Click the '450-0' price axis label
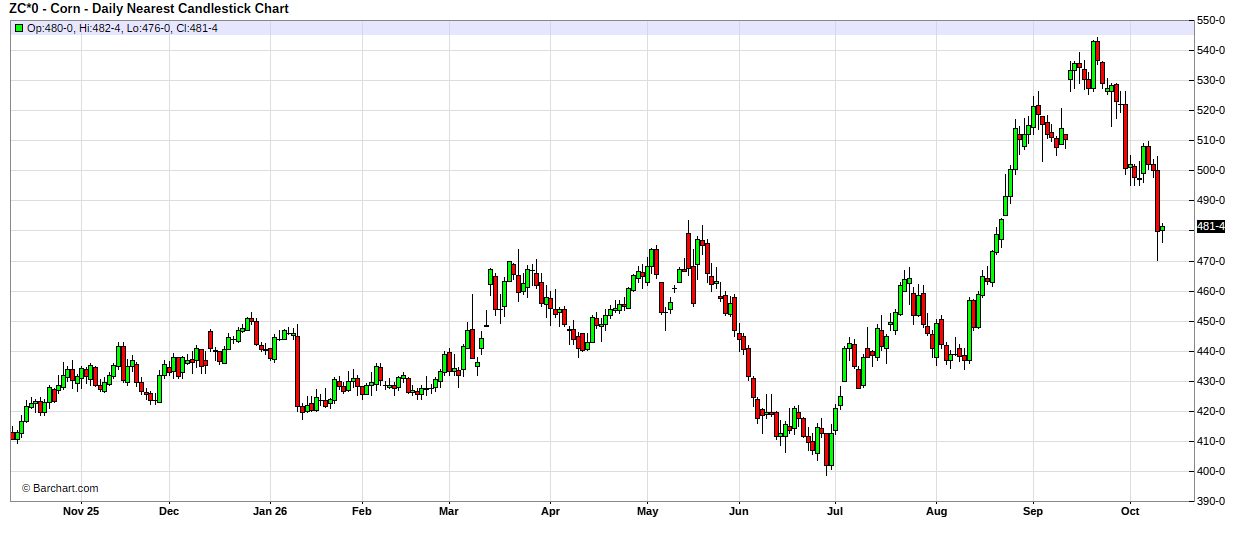The height and width of the screenshot is (542, 1236). tap(1212, 321)
